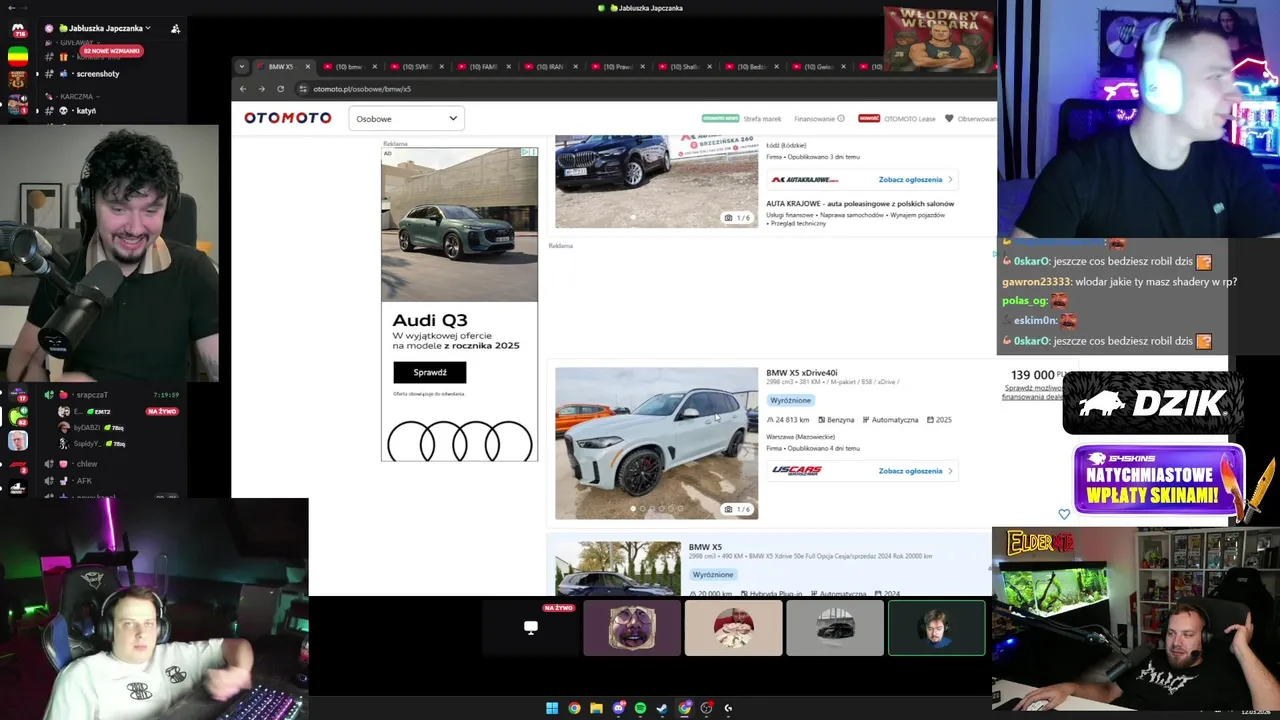Click the invite members icon in Discord

pyautogui.click(x=175, y=28)
